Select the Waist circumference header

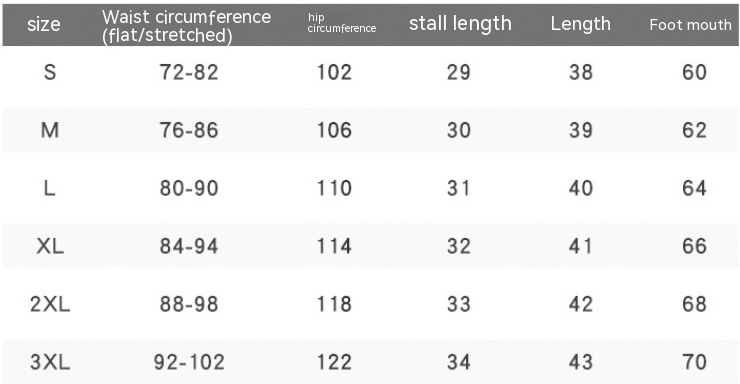pos(186,26)
